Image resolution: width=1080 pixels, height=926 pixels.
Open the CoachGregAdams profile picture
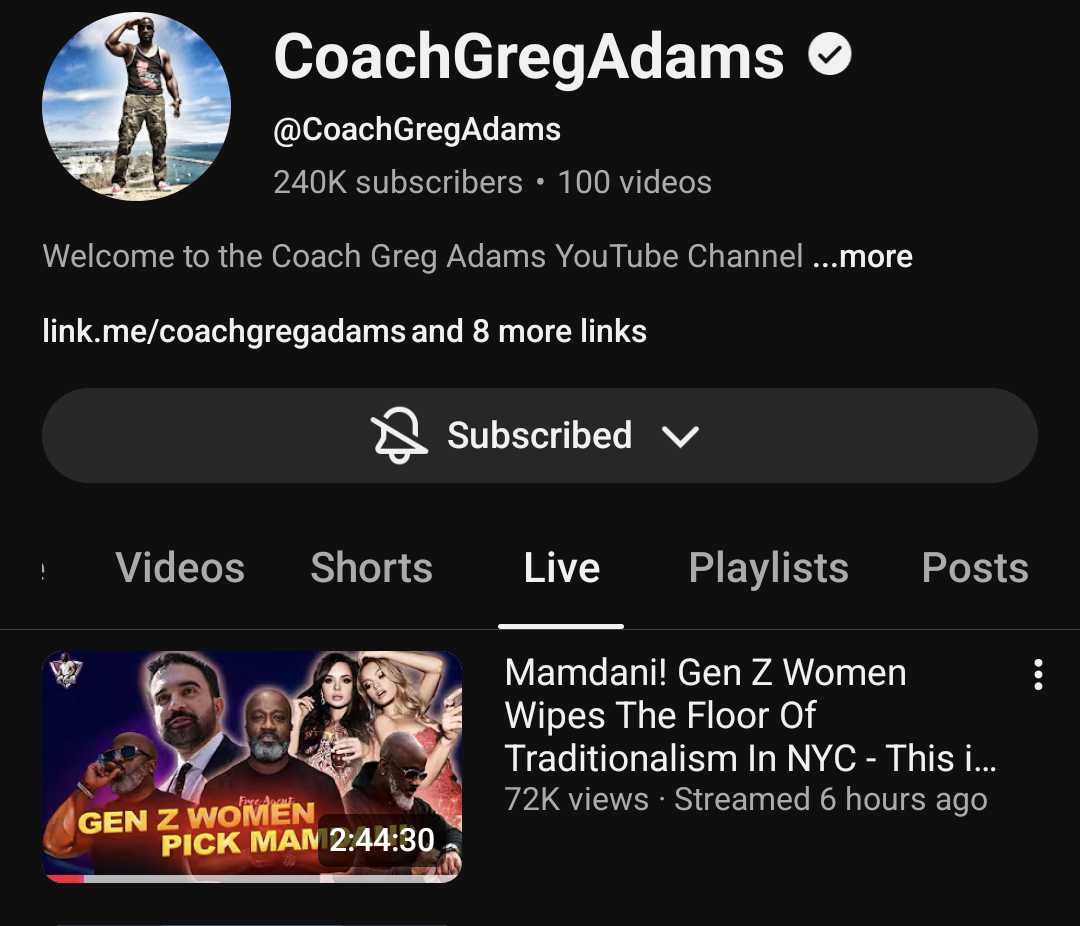tap(136, 106)
